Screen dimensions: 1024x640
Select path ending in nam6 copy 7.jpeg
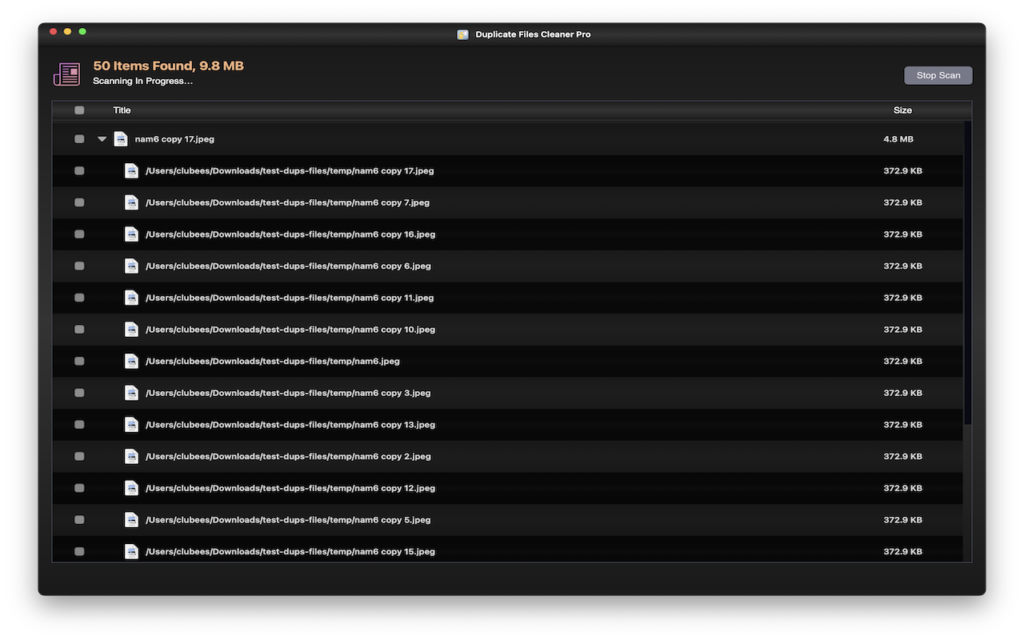click(x=287, y=202)
